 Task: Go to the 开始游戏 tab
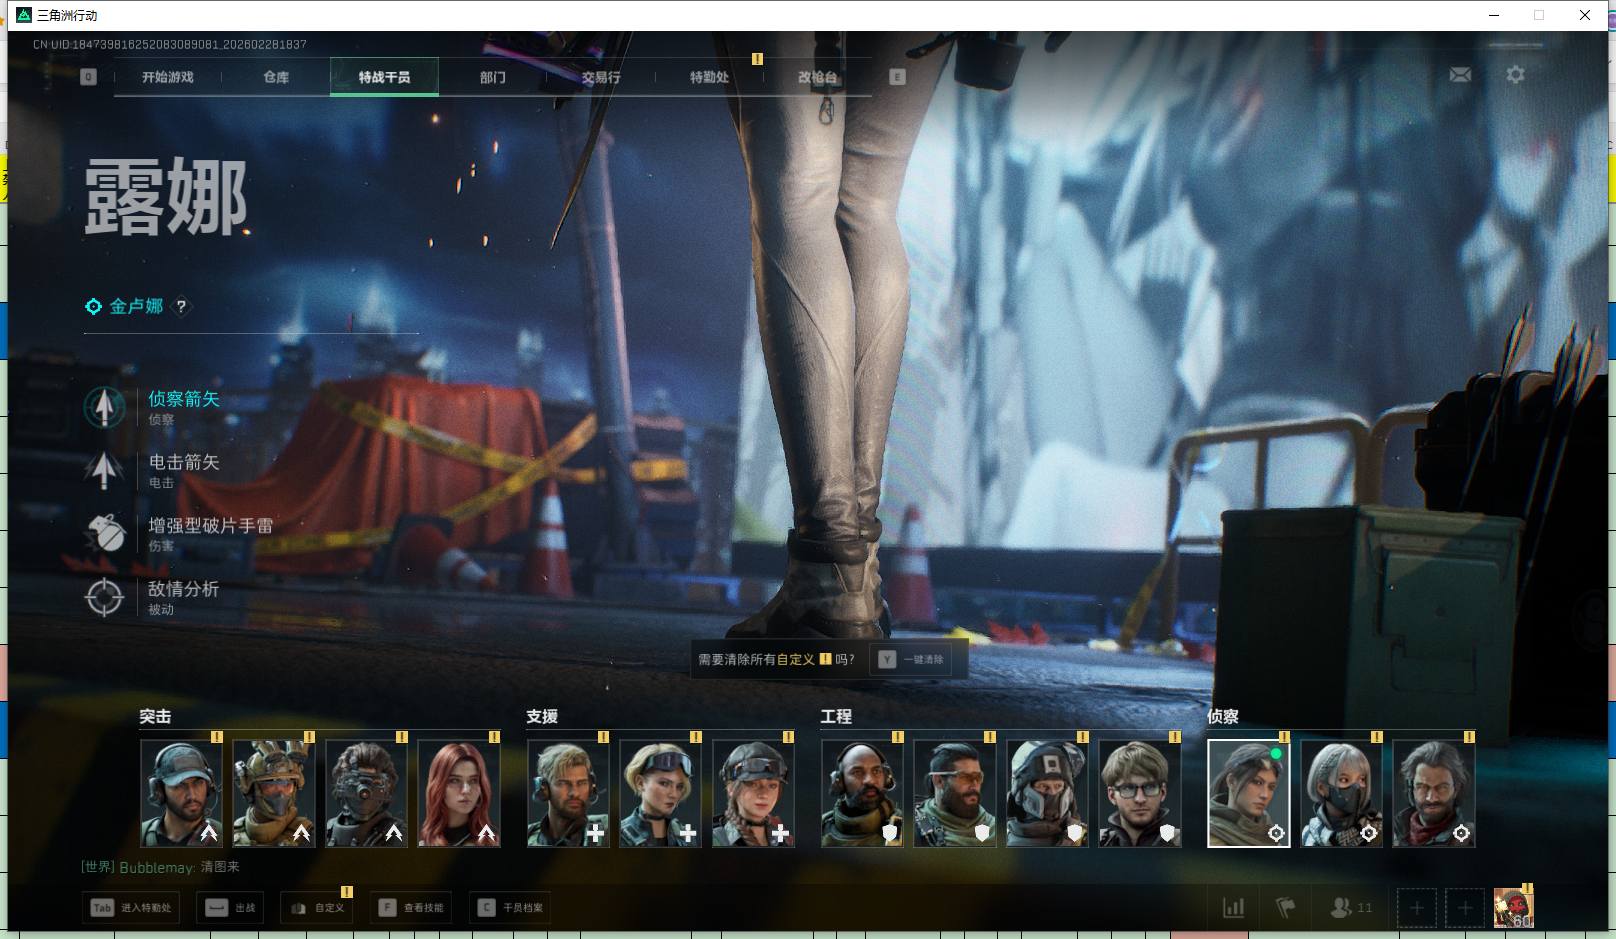tap(168, 77)
